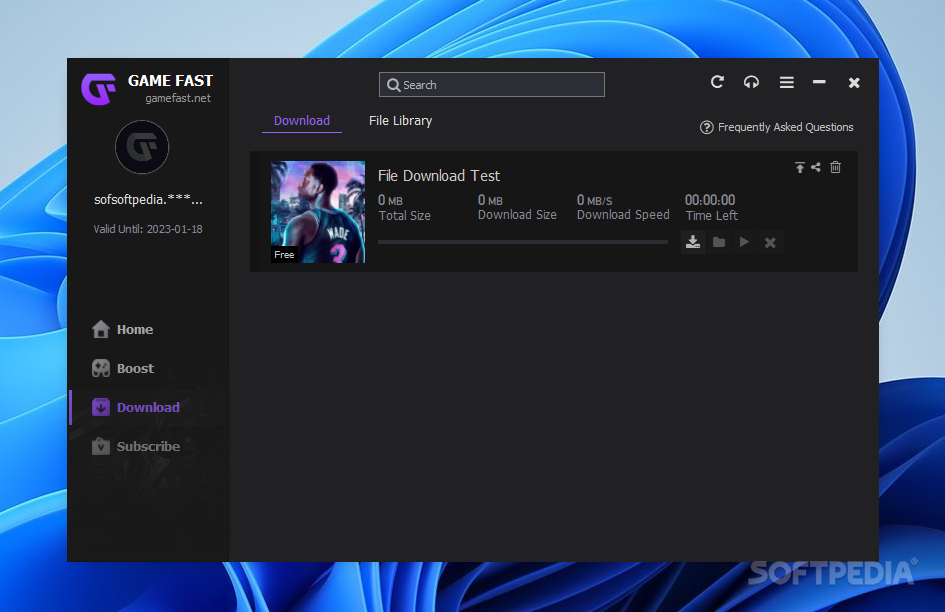Viewport: 945px width, 612px height.
Task: Click the magnifier icon in search box
Action: 394,85
